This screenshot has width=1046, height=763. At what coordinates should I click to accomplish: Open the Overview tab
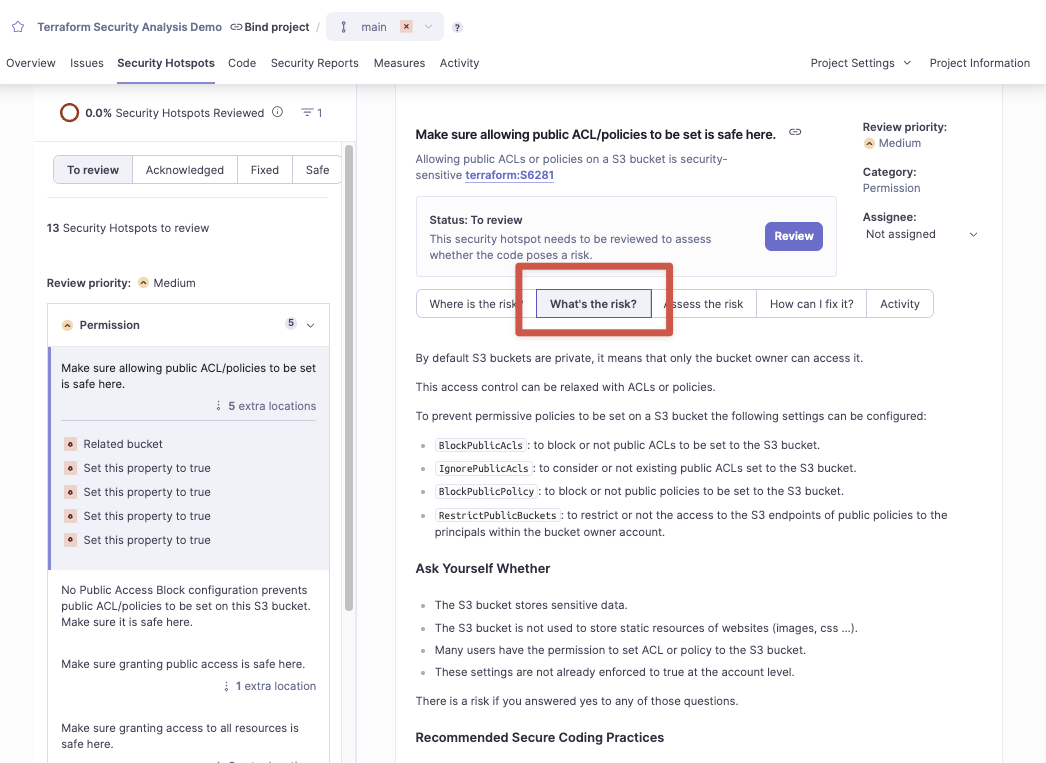(x=31, y=63)
